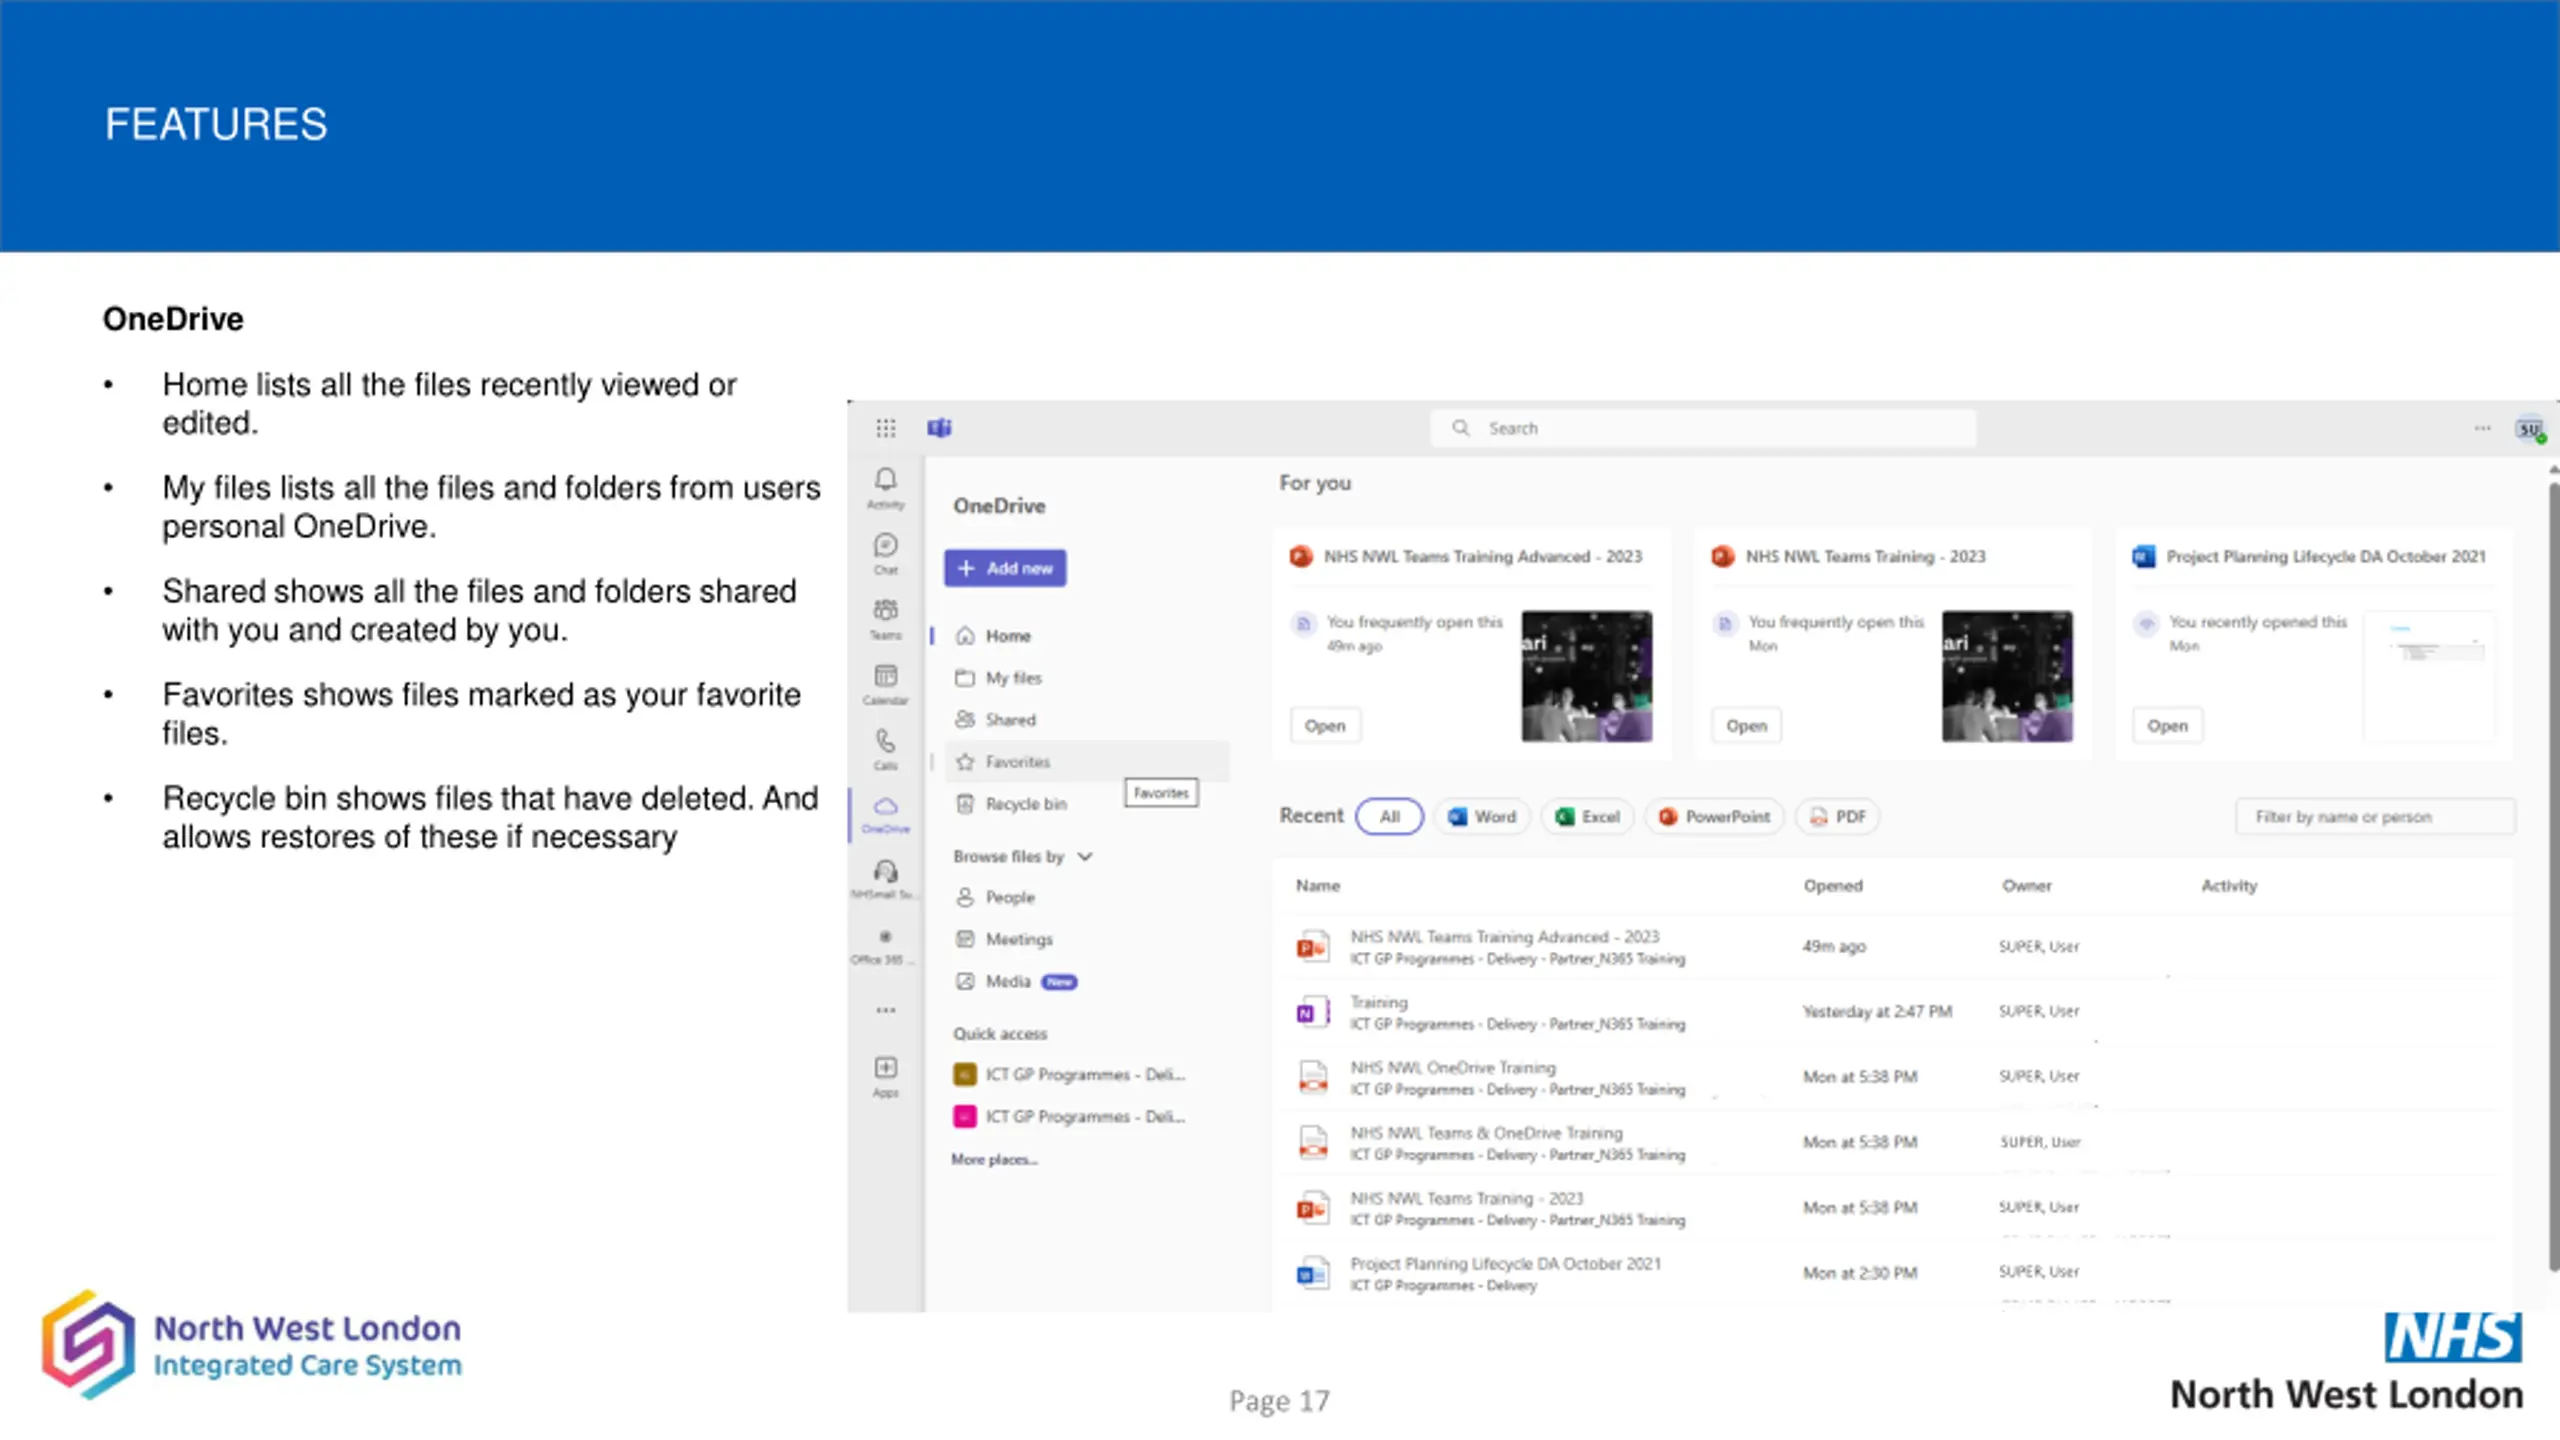Filter recent files by Excel
This screenshot has width=2560, height=1440.
coord(1587,817)
